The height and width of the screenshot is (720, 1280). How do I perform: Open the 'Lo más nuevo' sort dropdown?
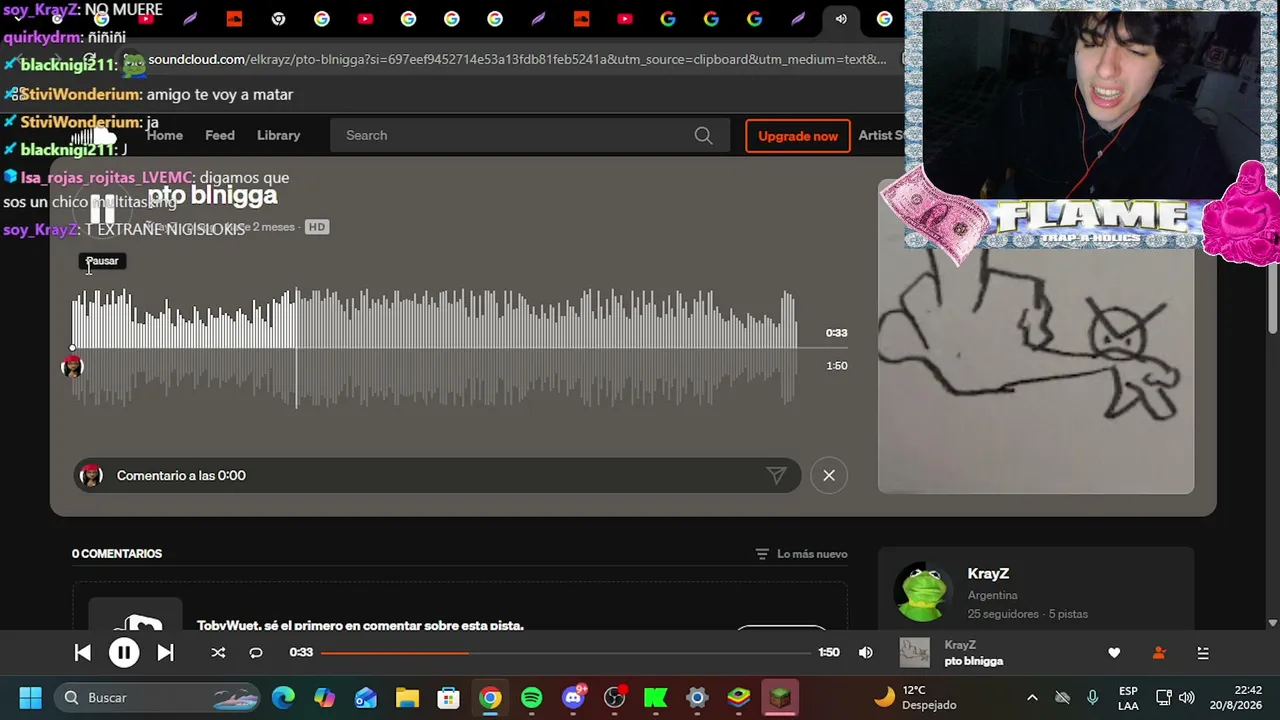tap(801, 554)
